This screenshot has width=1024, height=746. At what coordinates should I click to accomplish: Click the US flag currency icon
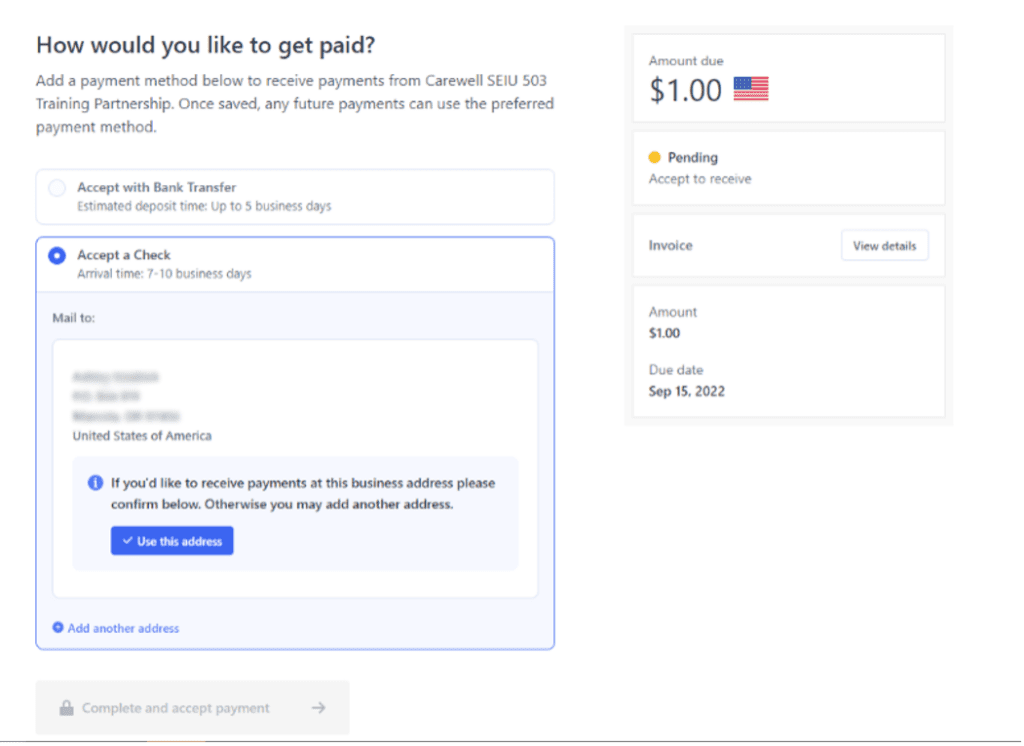[750, 89]
